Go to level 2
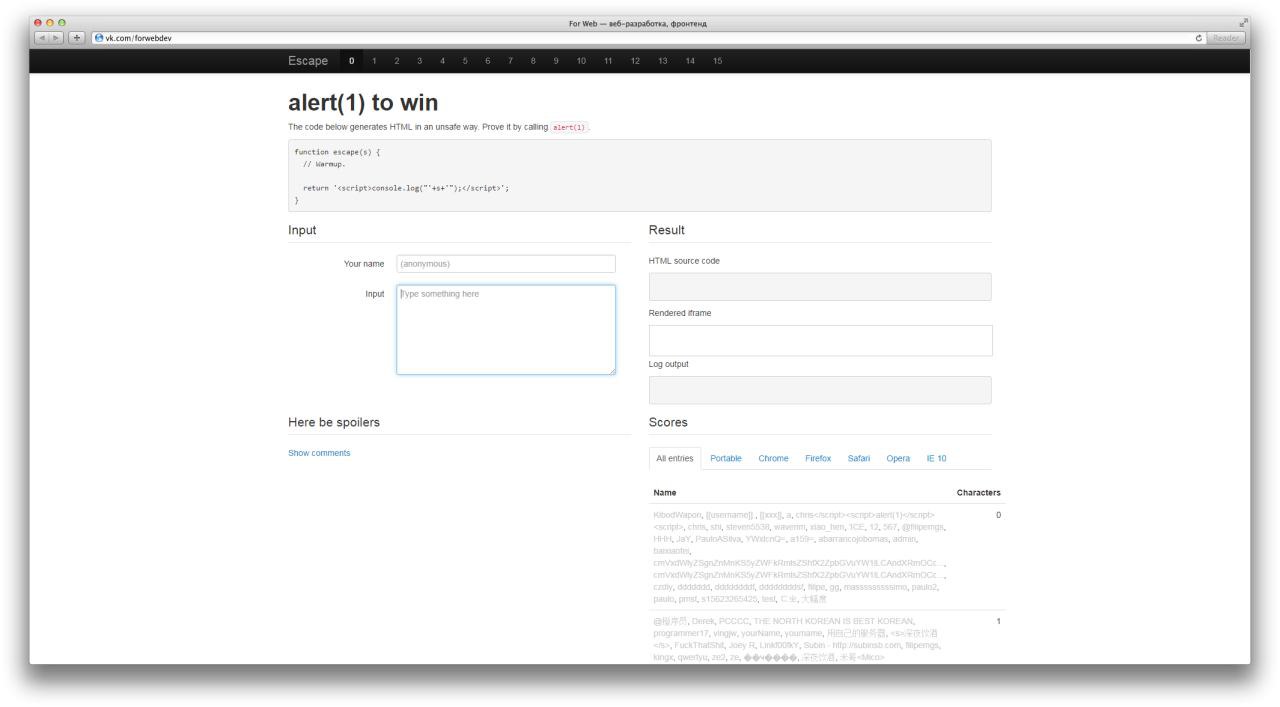 397,61
